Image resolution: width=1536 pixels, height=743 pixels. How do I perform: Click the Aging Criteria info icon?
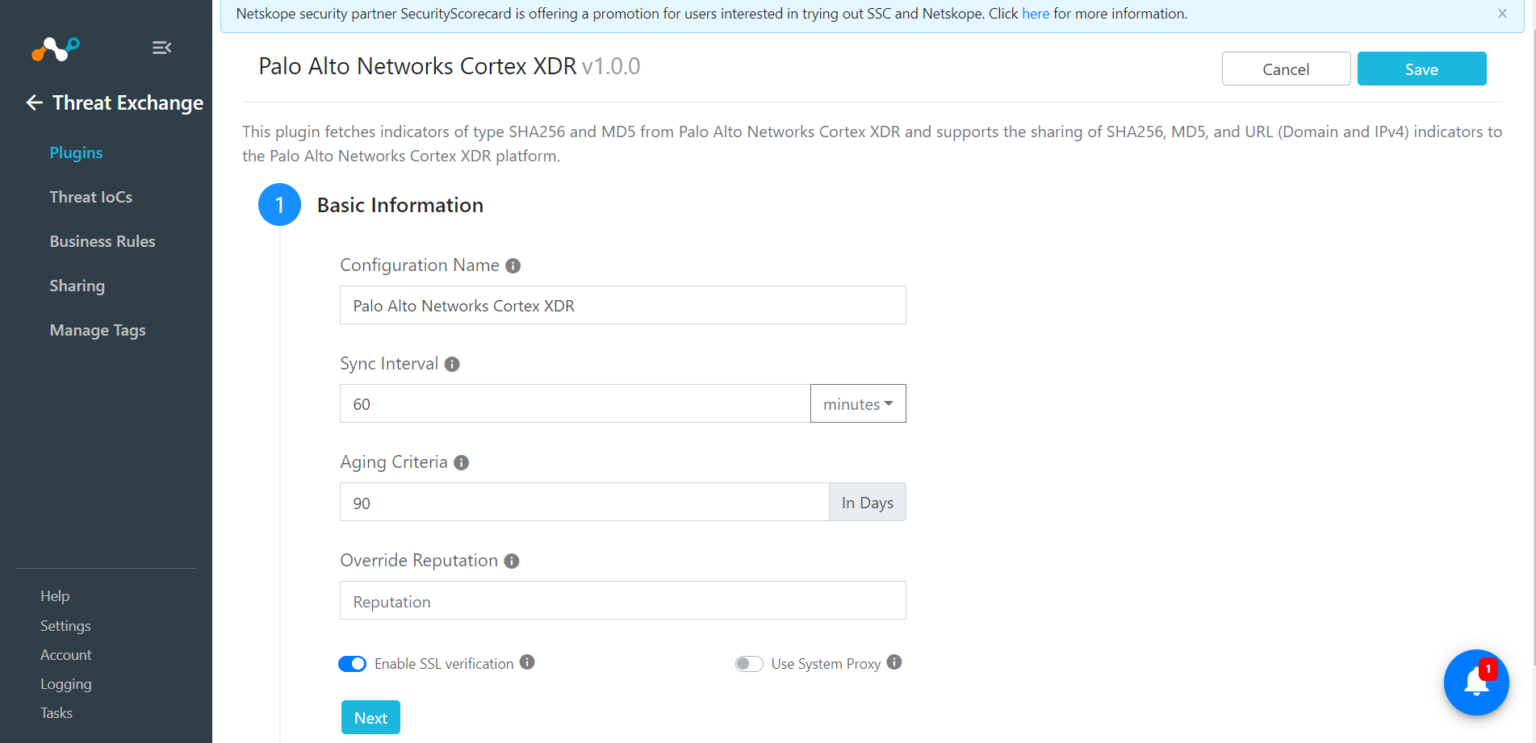[461, 462]
